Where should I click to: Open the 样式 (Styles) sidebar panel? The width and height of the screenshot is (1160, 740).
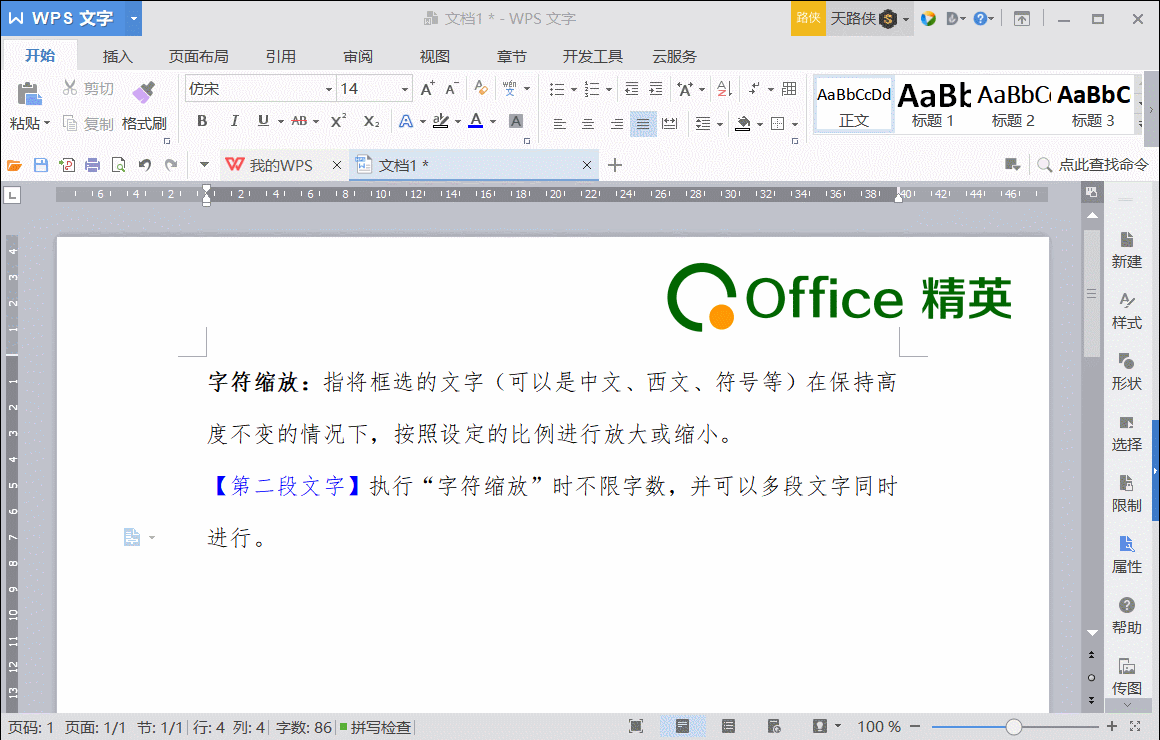1127,312
